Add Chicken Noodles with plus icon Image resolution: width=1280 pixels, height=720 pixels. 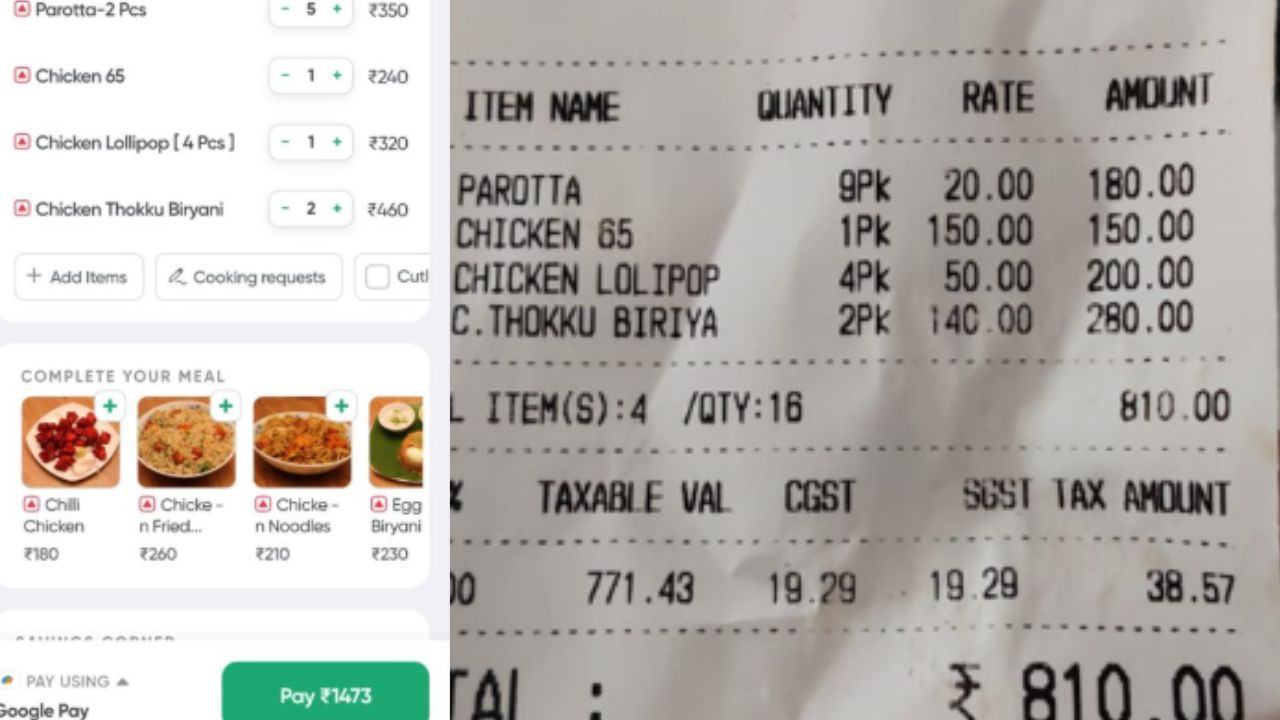point(342,406)
